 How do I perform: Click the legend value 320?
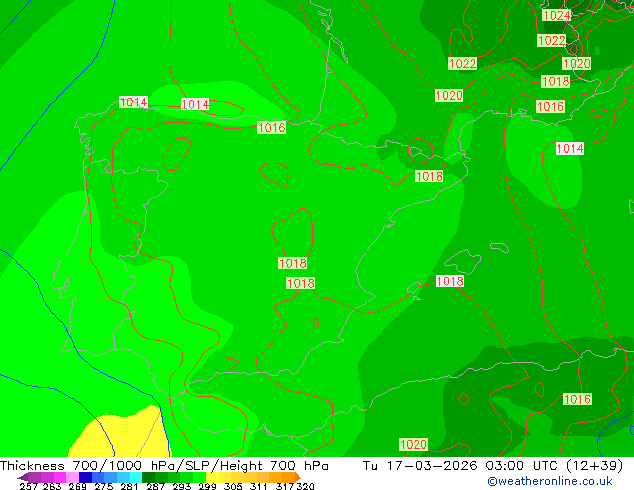click(x=305, y=486)
